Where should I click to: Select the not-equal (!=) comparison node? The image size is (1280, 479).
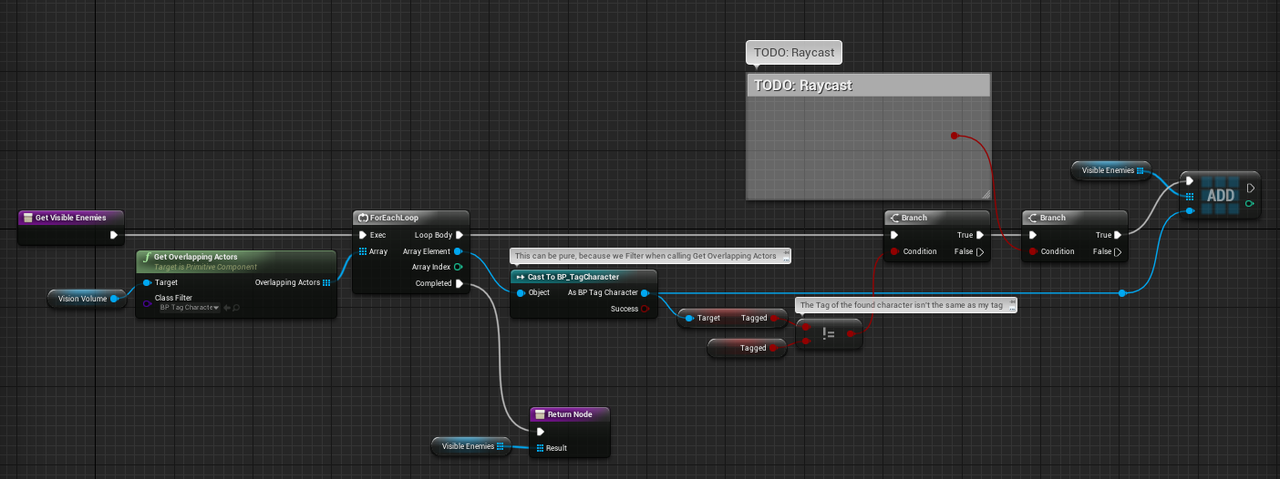click(829, 334)
